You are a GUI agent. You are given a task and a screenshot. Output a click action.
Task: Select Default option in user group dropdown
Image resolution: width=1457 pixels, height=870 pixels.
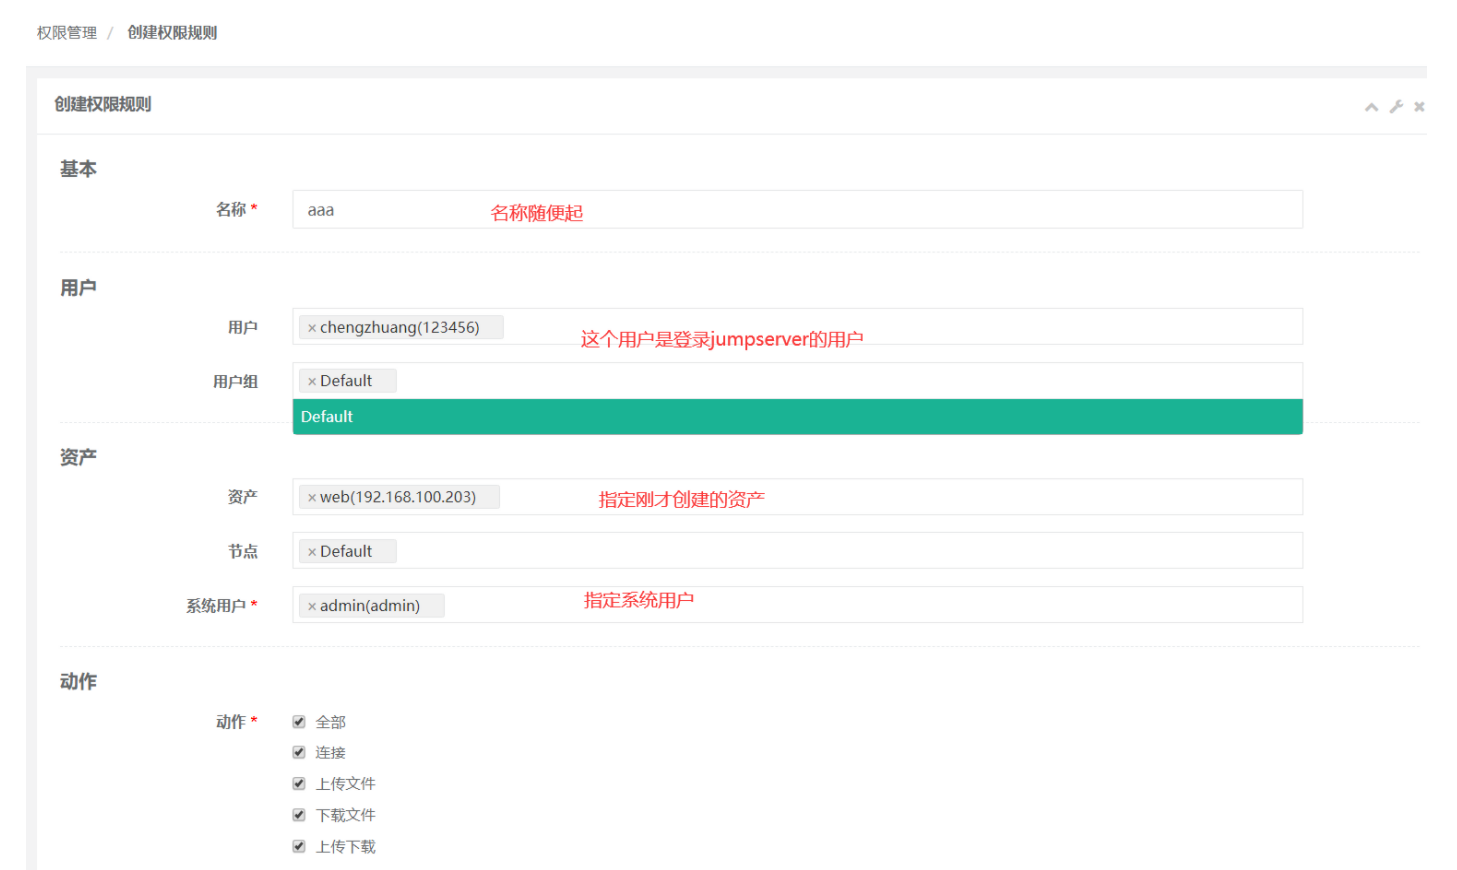pyautogui.click(x=797, y=417)
